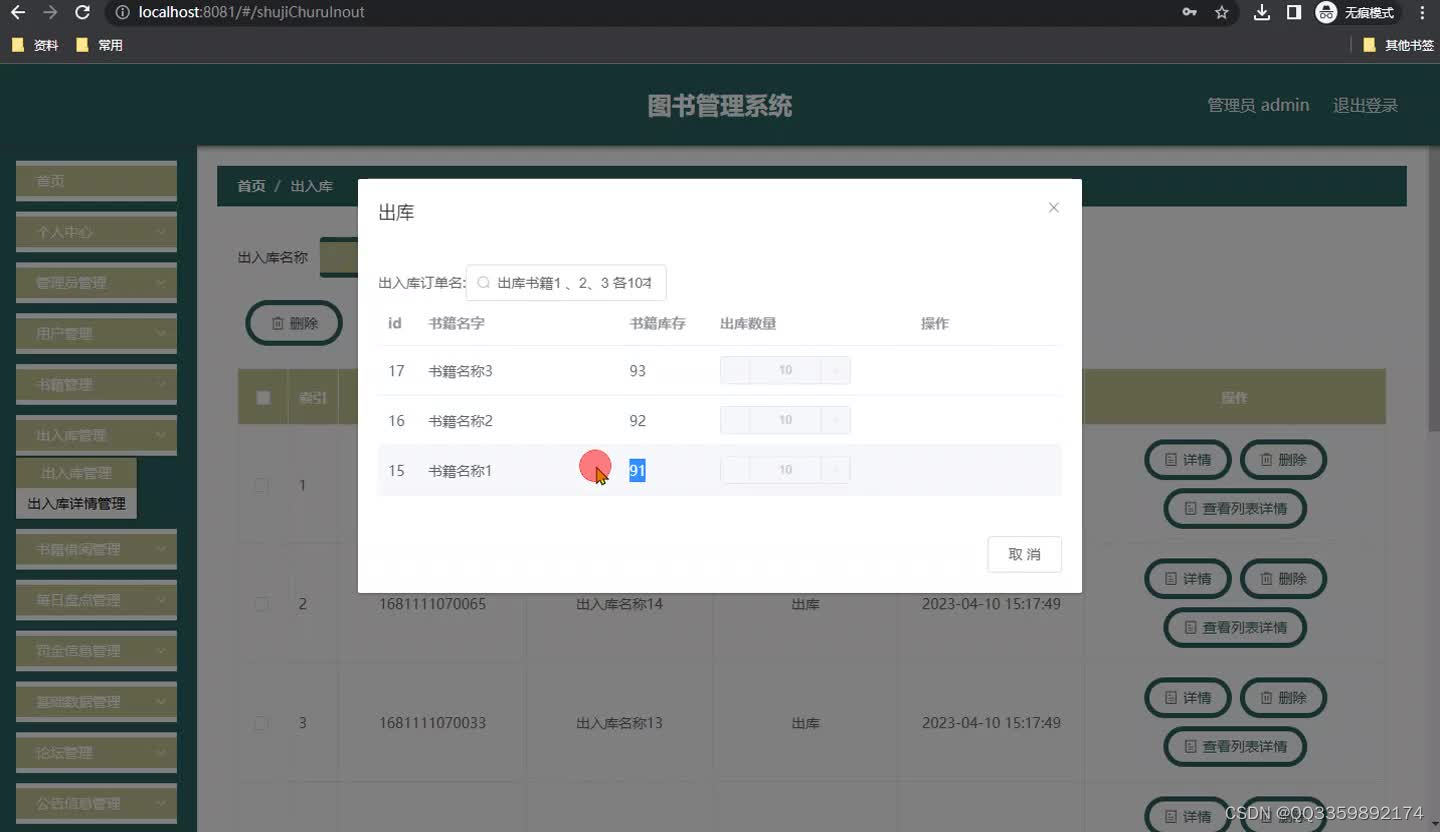Viewport: 1440px width, 832px height.
Task: Click the 书籍名称3 cell in dialog
Action: click(x=460, y=371)
